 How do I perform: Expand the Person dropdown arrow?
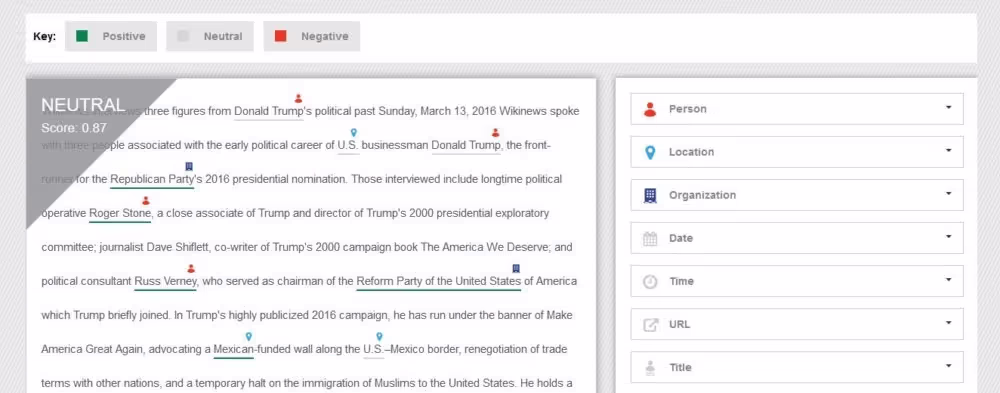tap(948, 108)
